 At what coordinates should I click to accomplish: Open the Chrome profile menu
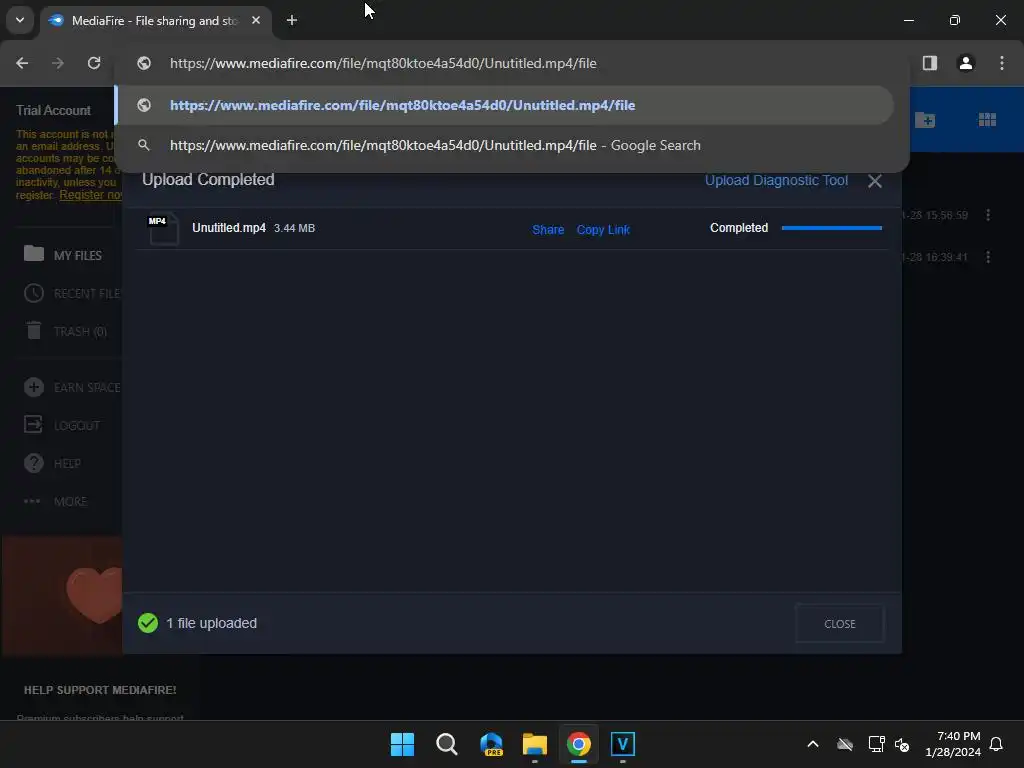(x=965, y=63)
